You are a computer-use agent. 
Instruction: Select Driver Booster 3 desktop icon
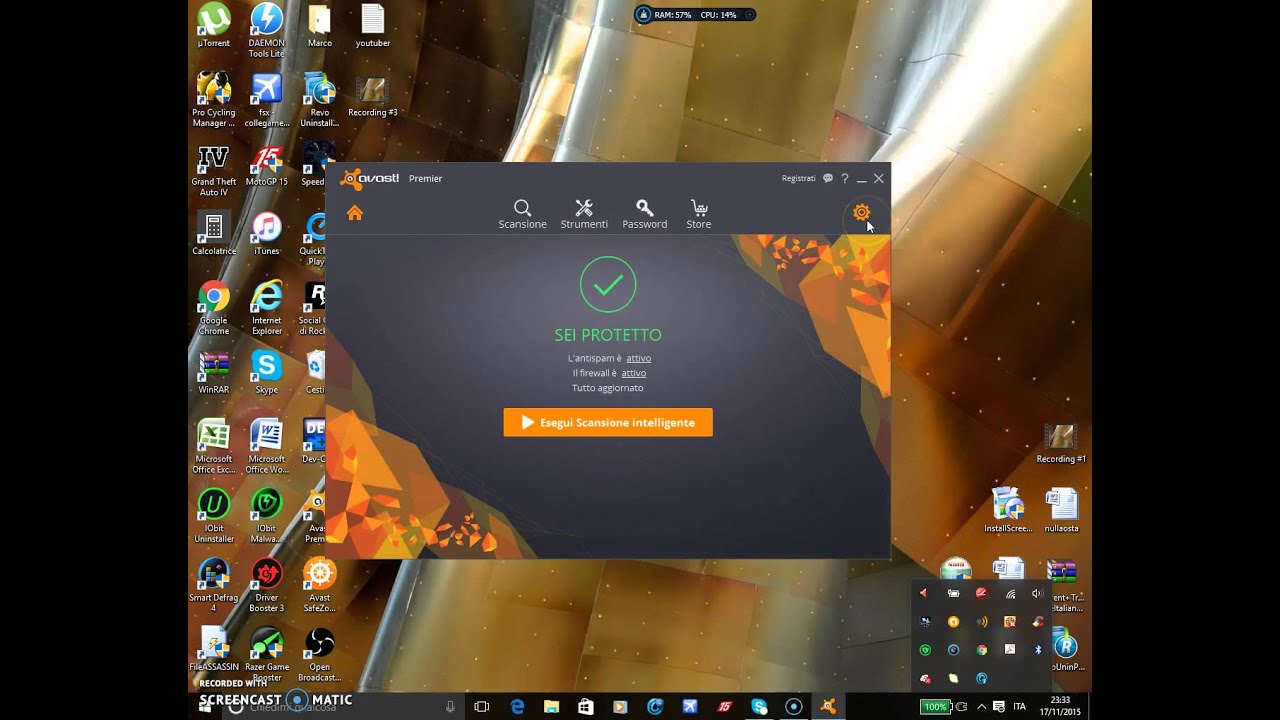point(266,585)
